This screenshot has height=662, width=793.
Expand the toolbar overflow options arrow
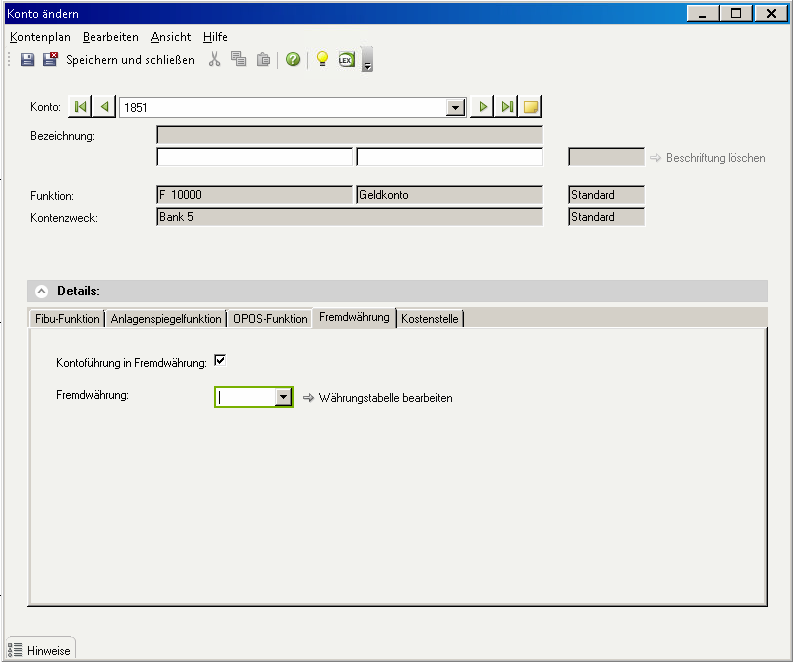pos(367,62)
